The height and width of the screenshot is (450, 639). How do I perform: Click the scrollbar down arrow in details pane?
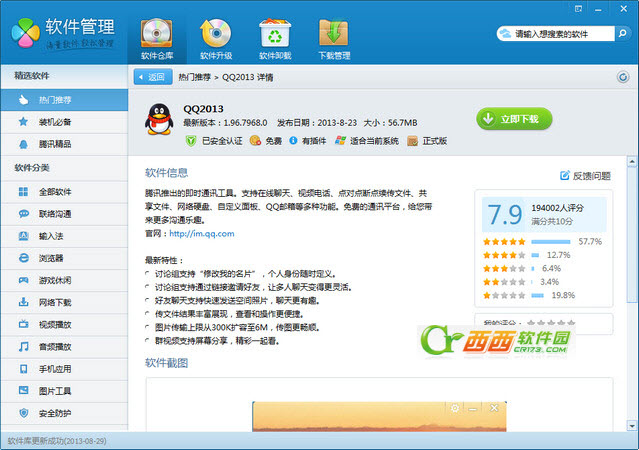632,426
